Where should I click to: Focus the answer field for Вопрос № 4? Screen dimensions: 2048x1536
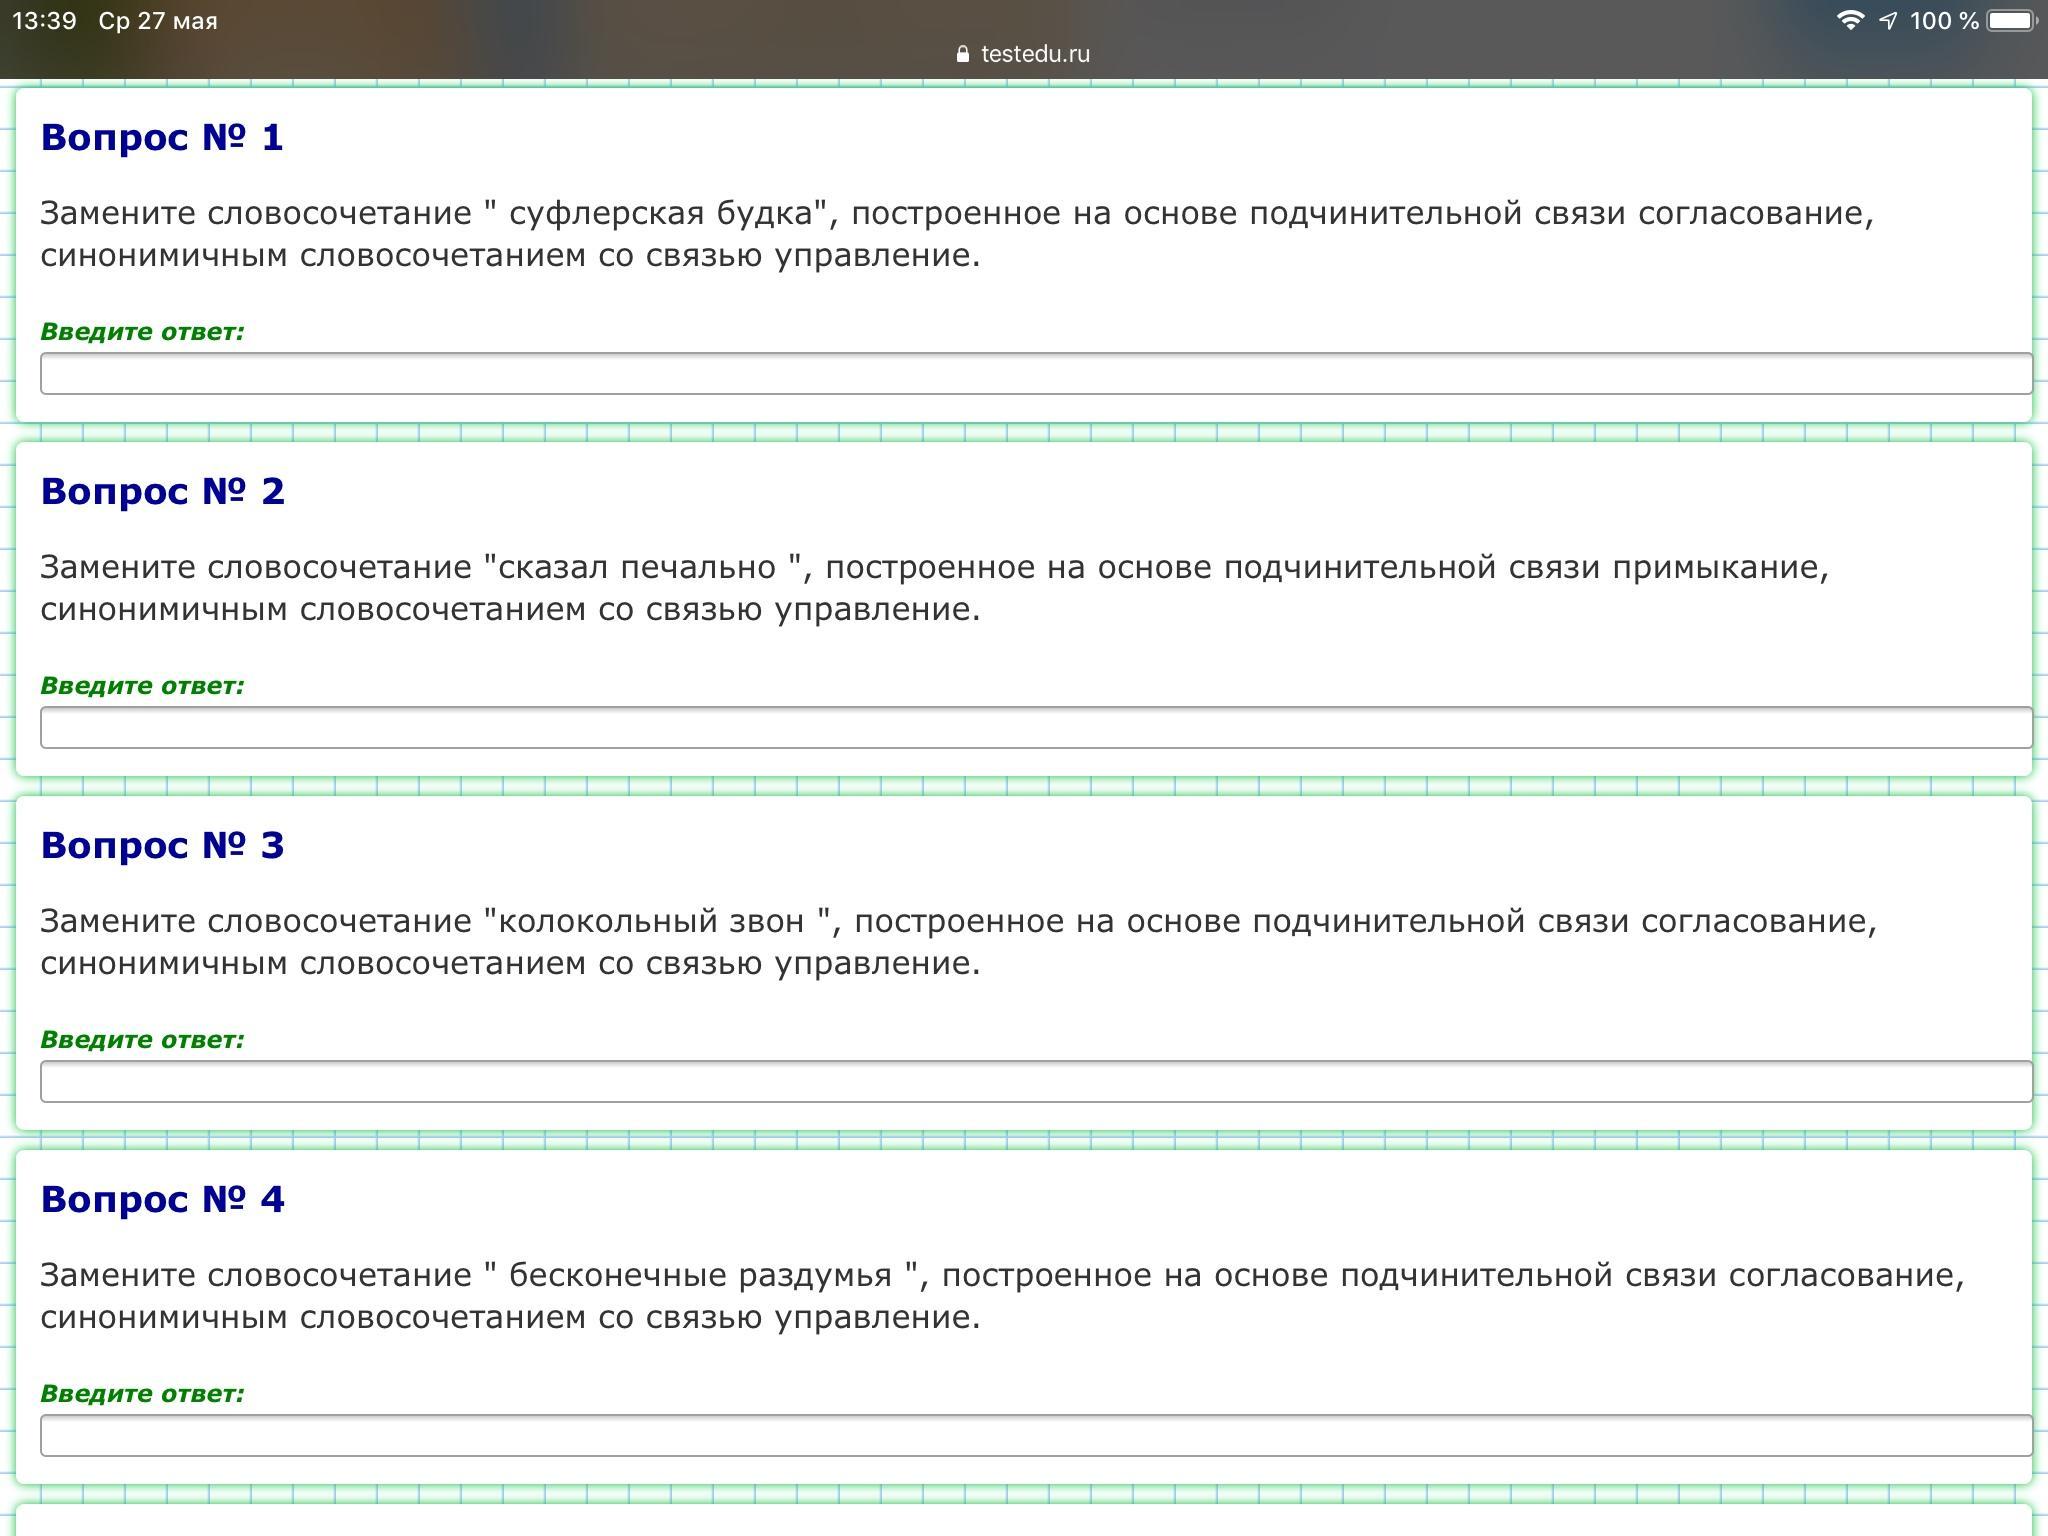(x=1035, y=1435)
